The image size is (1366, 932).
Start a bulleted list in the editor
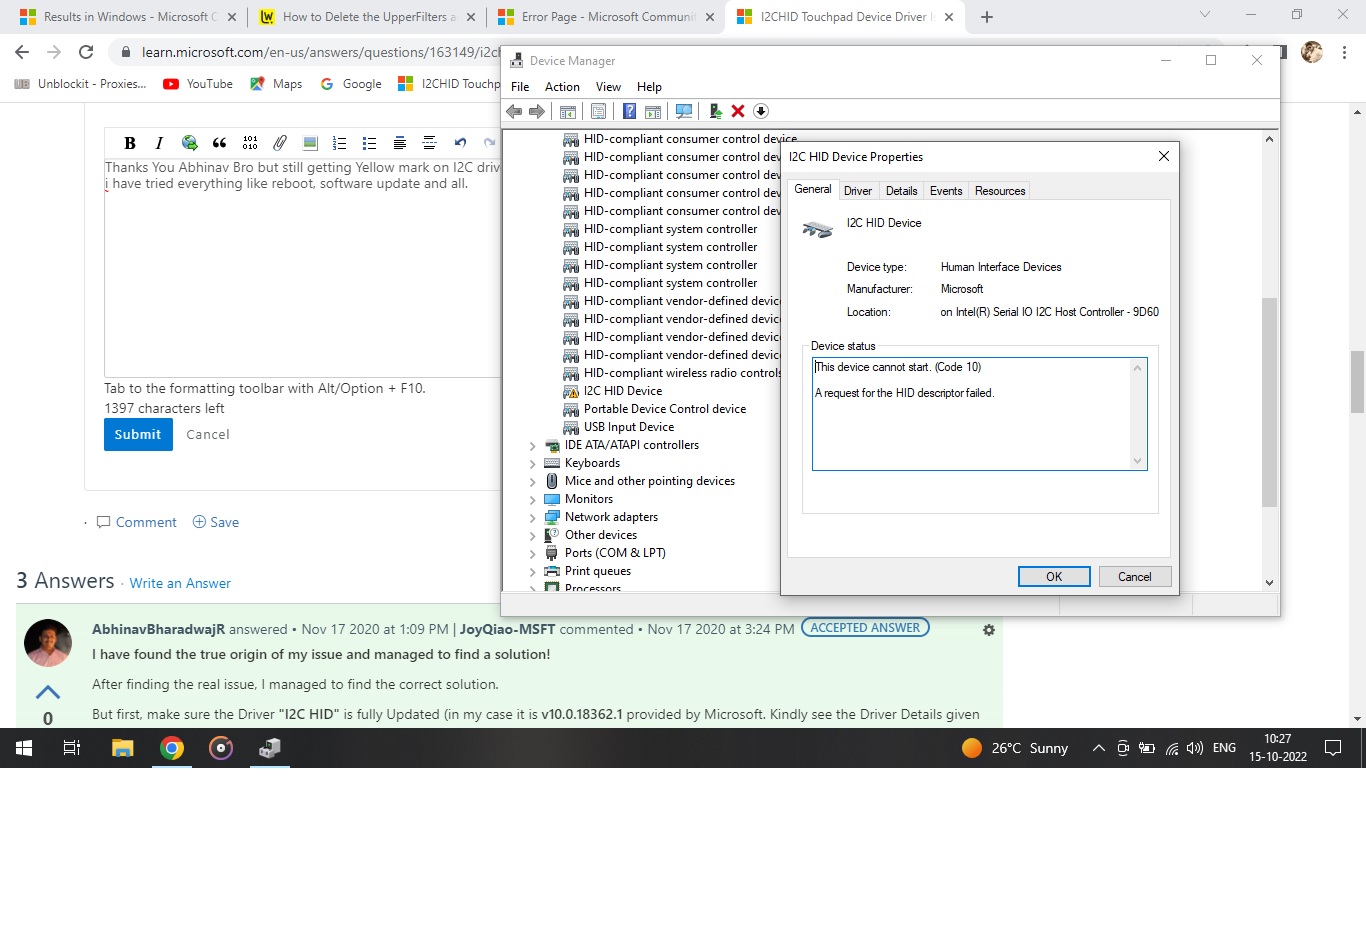tap(369, 143)
